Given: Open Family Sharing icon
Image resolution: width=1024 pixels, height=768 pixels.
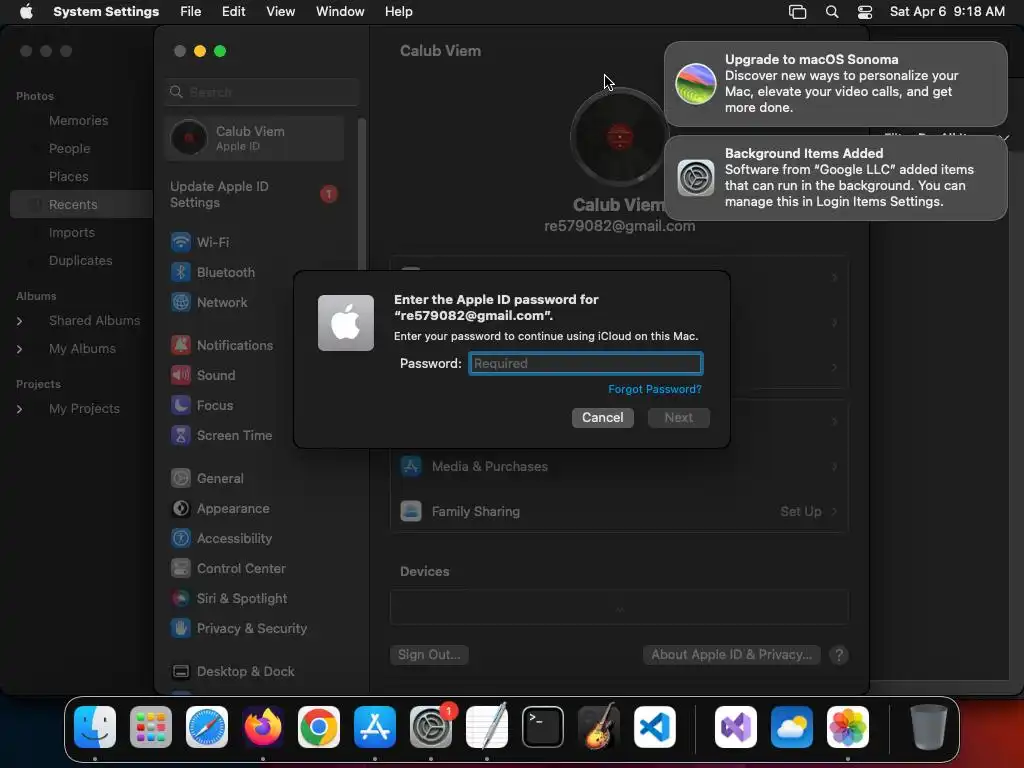Looking at the screenshot, I should pyautogui.click(x=411, y=511).
